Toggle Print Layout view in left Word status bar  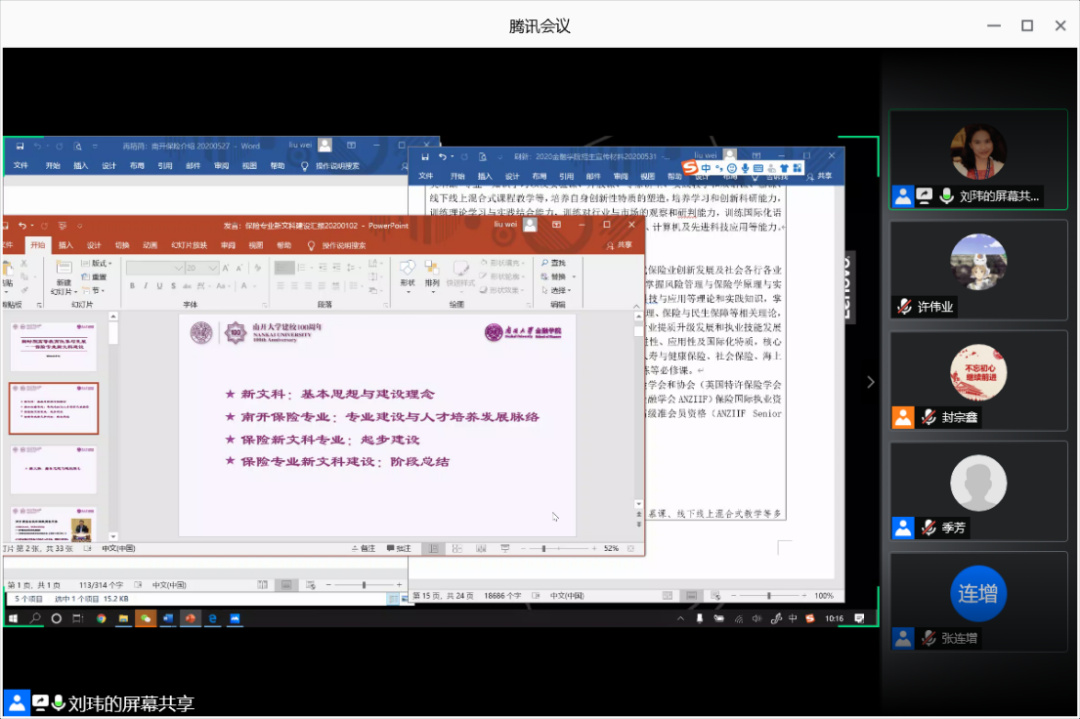click(x=286, y=585)
